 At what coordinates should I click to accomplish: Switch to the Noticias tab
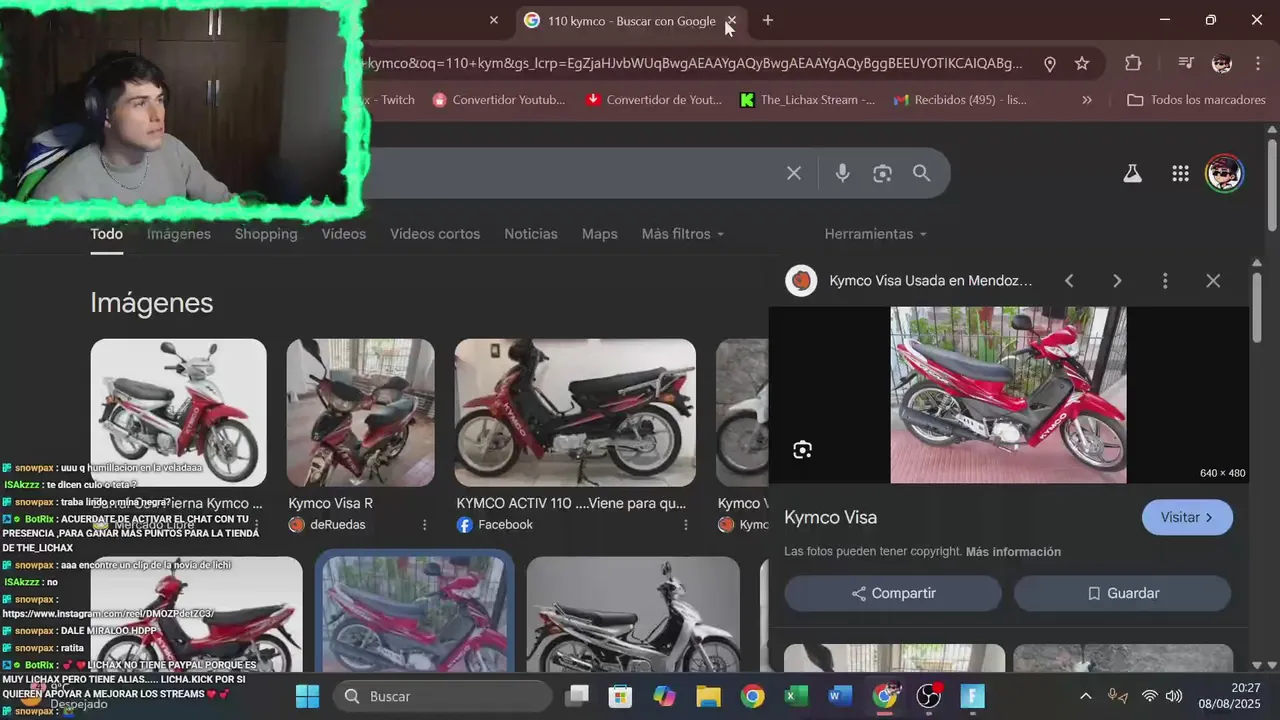531,234
